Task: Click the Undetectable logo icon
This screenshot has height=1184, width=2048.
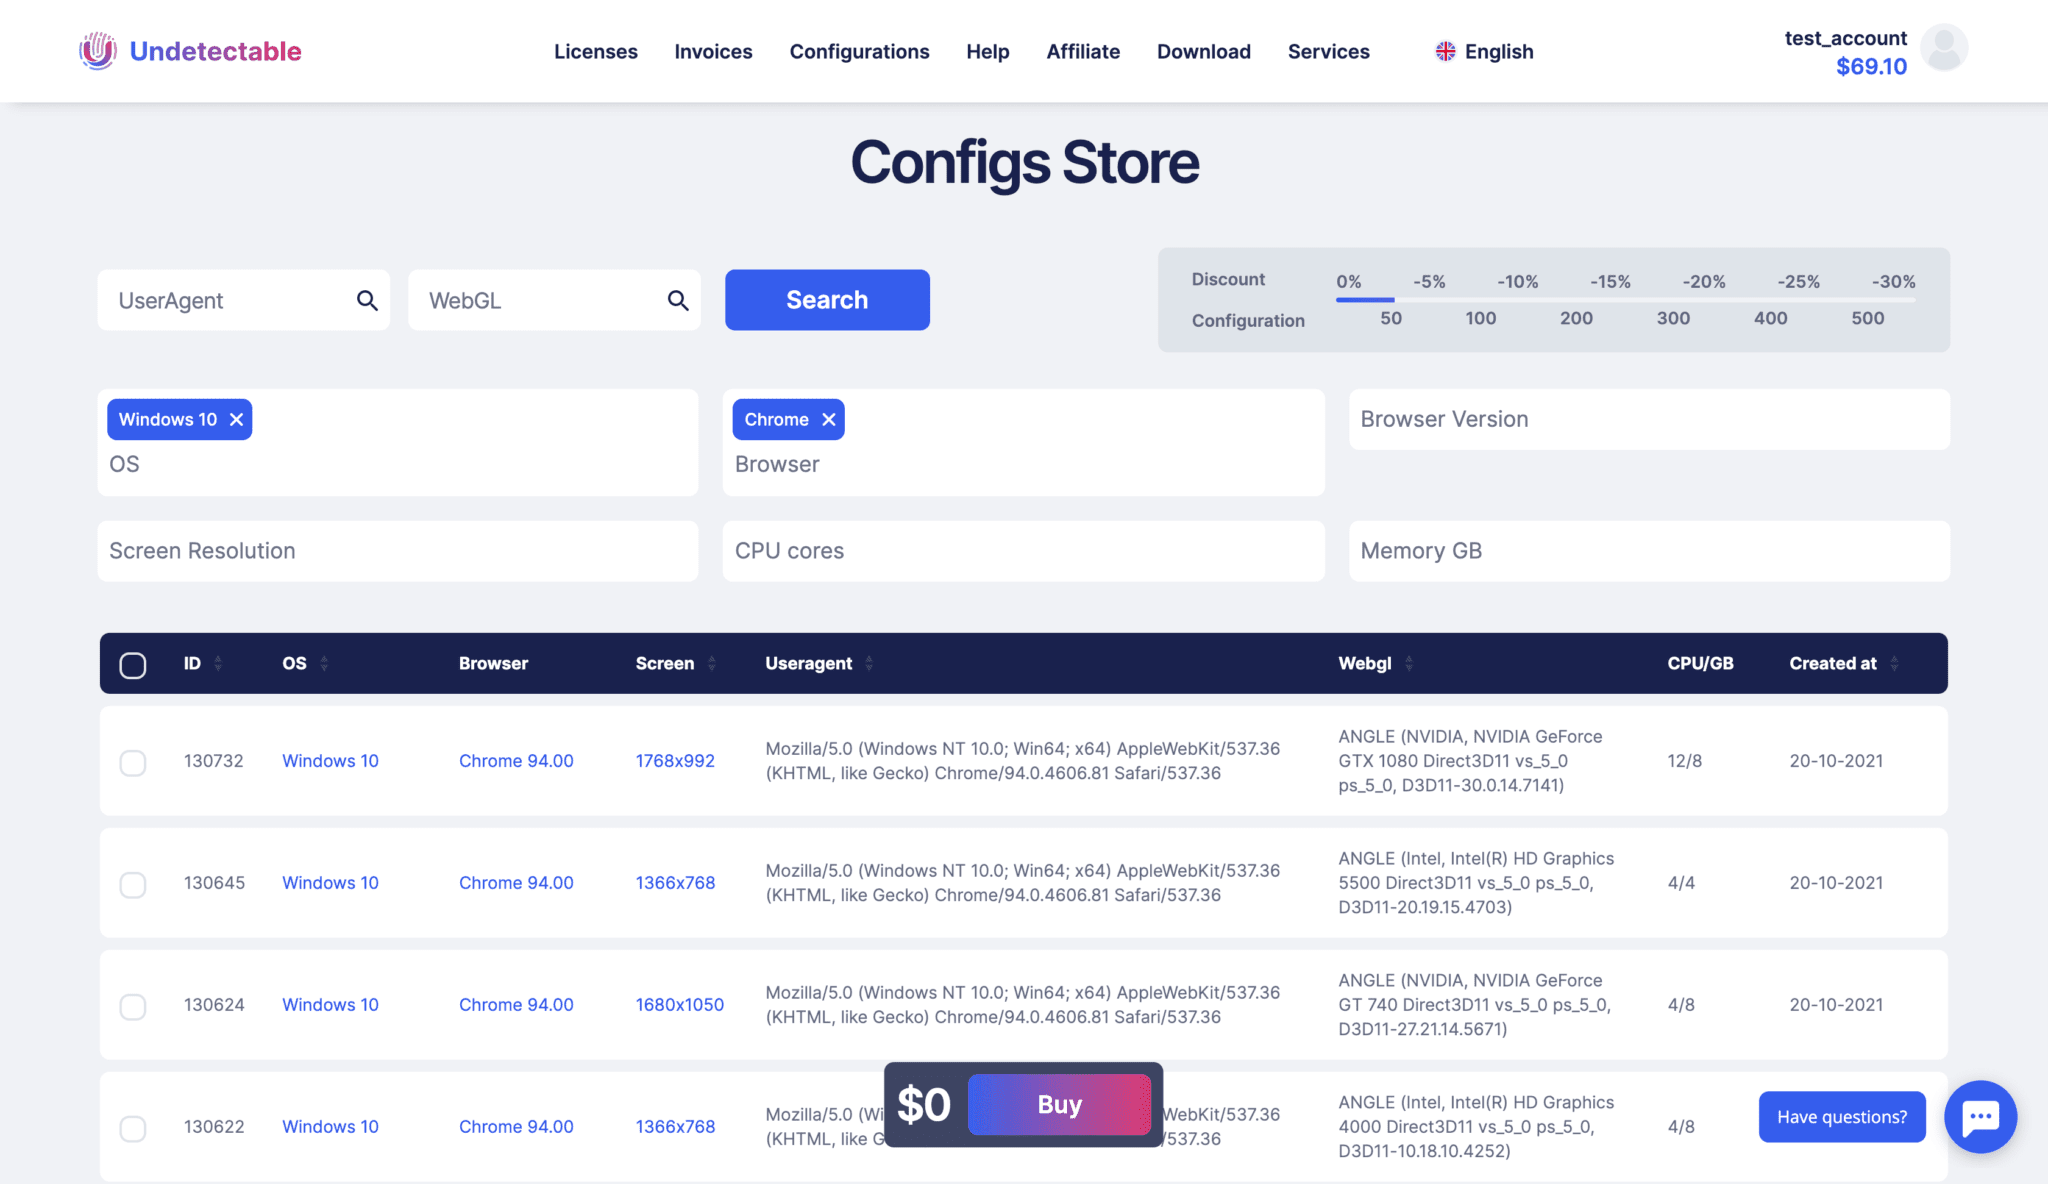Action: point(98,51)
